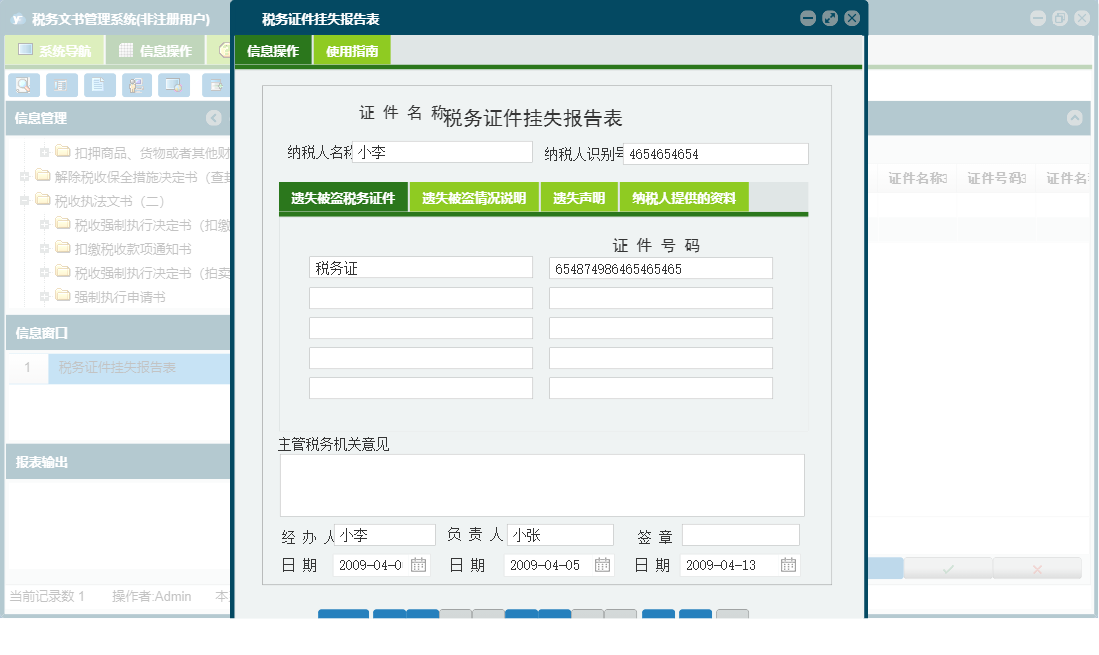Open calendar picker beside the 签章 date field
Image resolution: width=1099 pixels, height=655 pixels.
pos(788,564)
